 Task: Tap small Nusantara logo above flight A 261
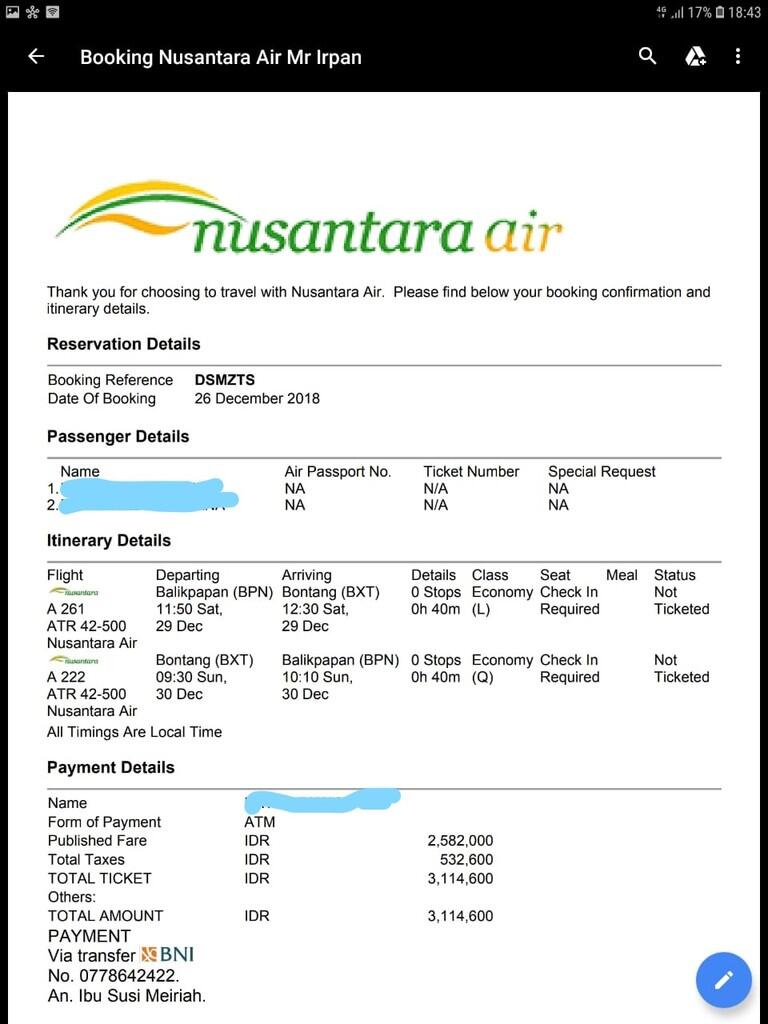click(x=73, y=592)
